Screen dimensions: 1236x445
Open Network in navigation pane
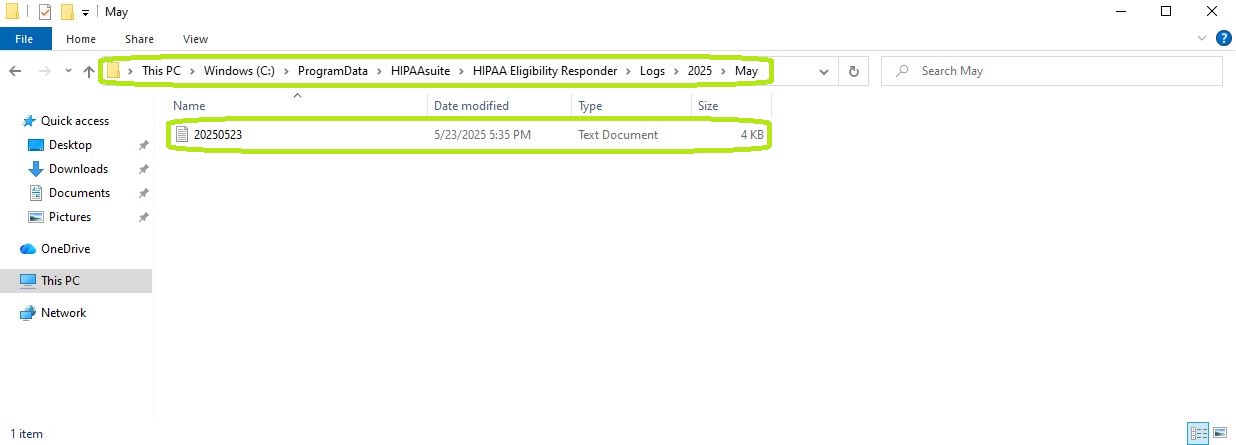pyautogui.click(x=63, y=313)
